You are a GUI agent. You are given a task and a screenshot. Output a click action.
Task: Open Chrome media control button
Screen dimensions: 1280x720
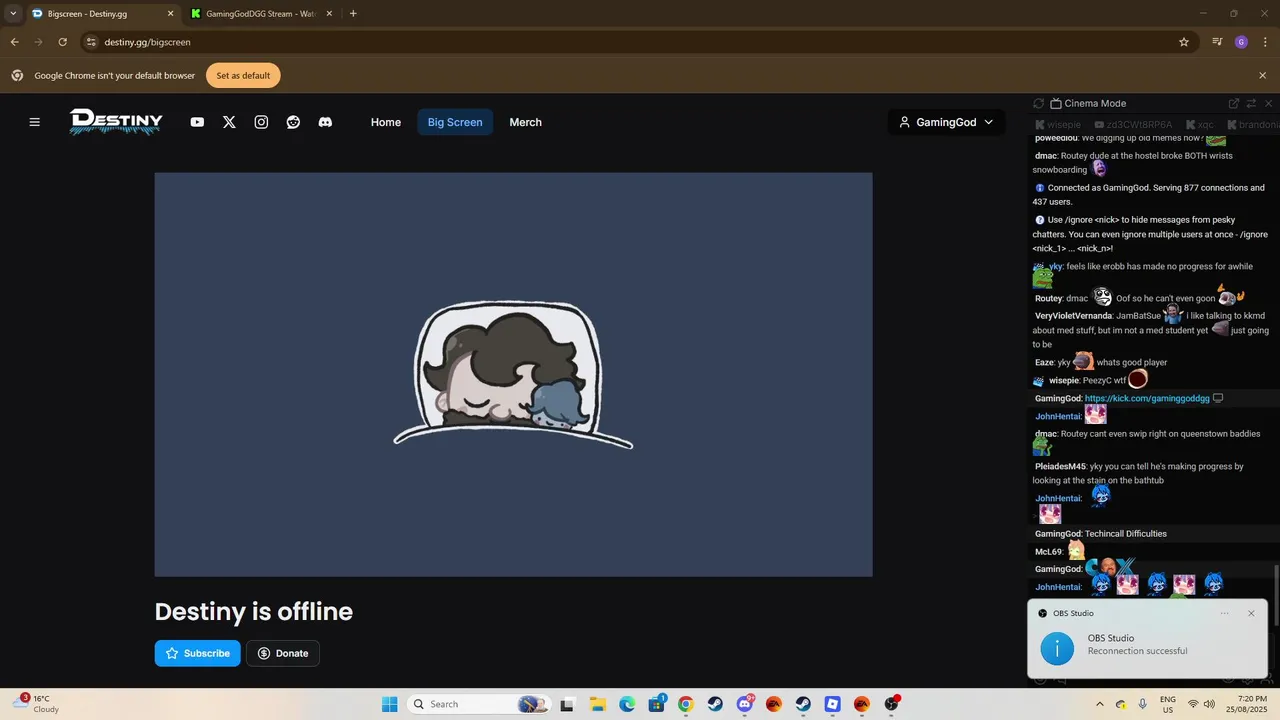tap(1217, 42)
